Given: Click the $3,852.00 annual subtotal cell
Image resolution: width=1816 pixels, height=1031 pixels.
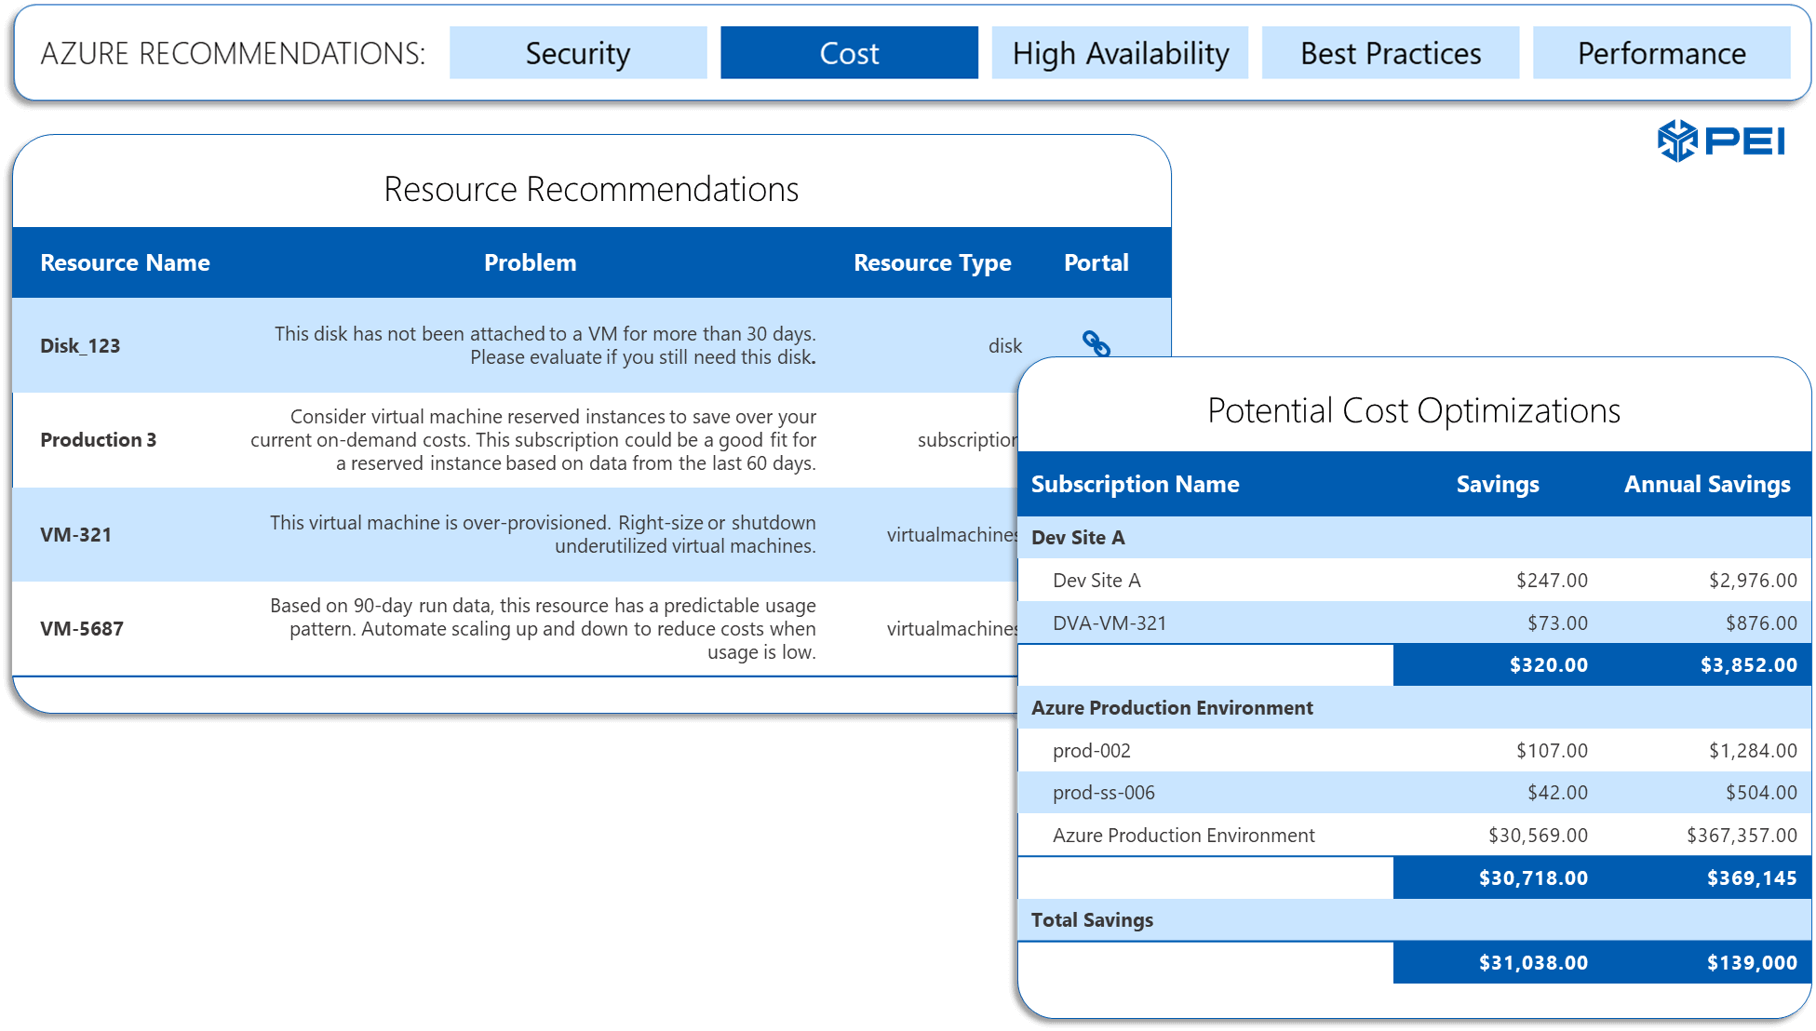Looking at the screenshot, I should click(1748, 665).
